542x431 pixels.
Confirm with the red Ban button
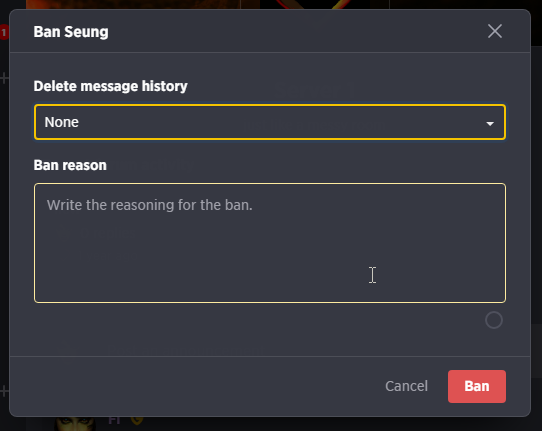pos(477,386)
